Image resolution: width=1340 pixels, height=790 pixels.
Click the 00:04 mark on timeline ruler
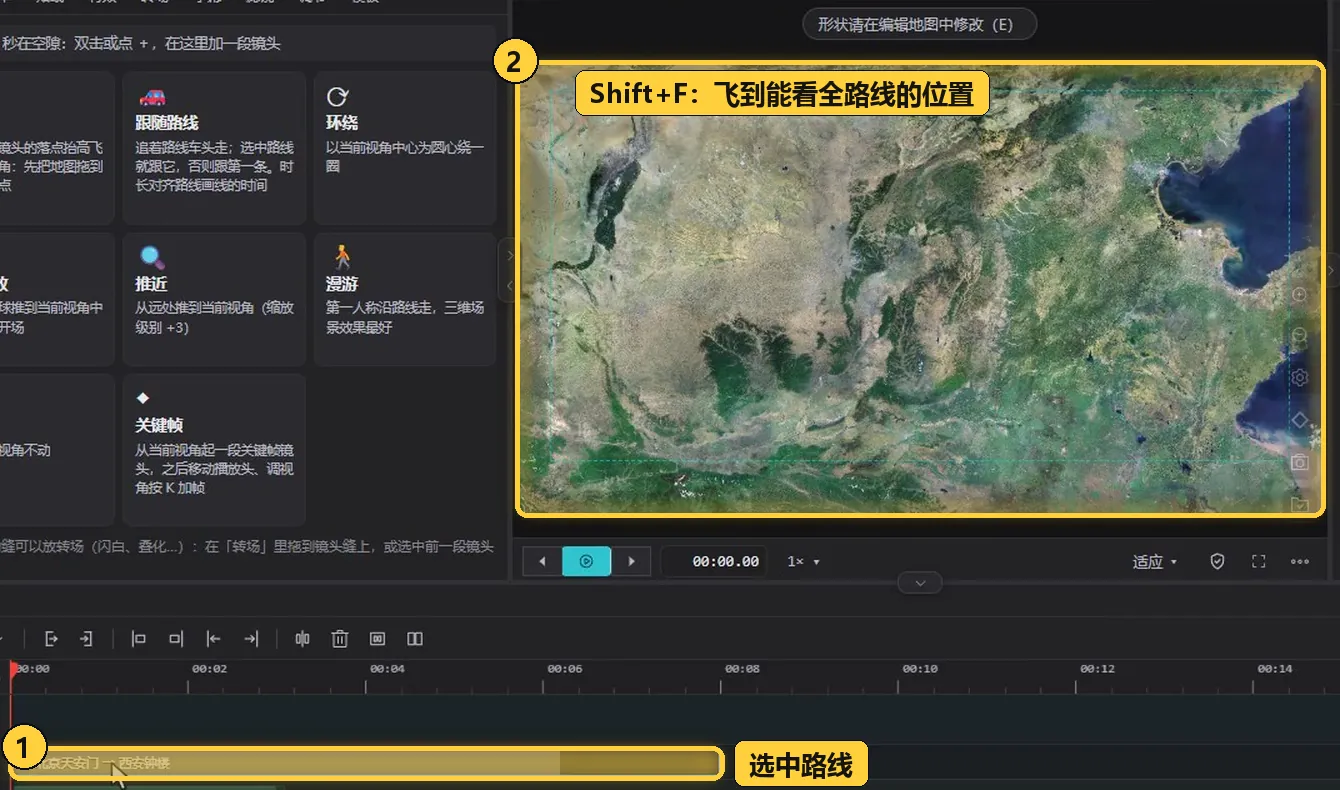(x=387, y=669)
